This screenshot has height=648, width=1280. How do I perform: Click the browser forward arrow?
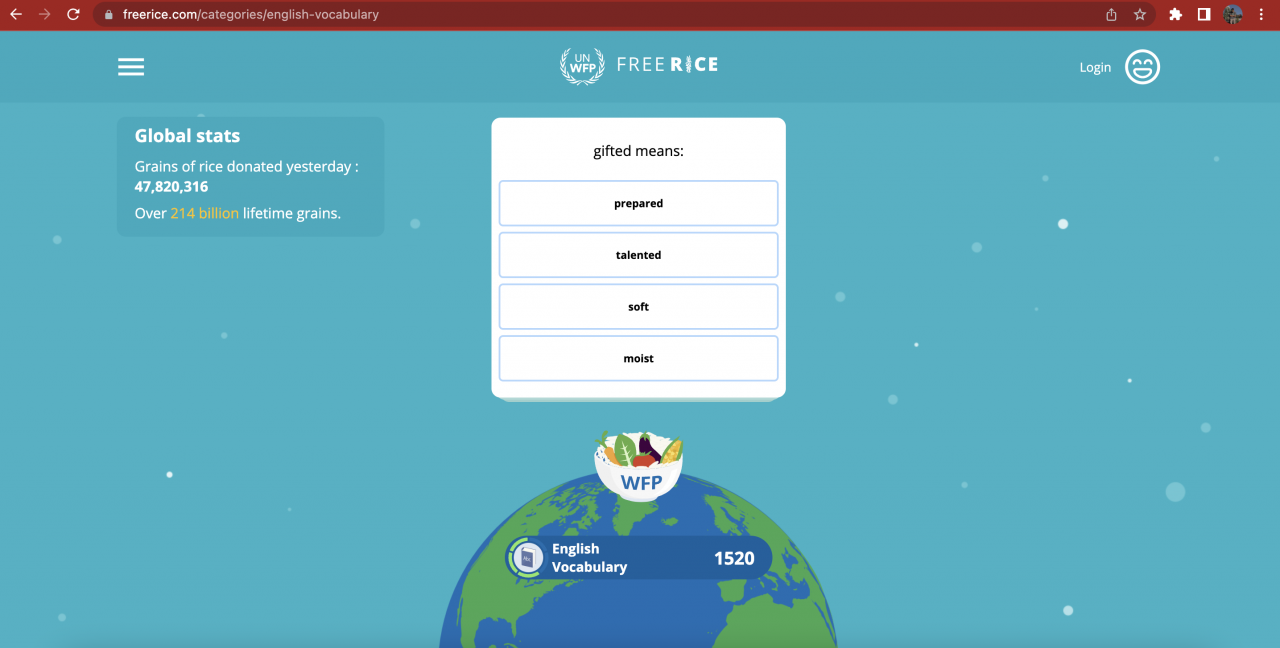(44, 15)
